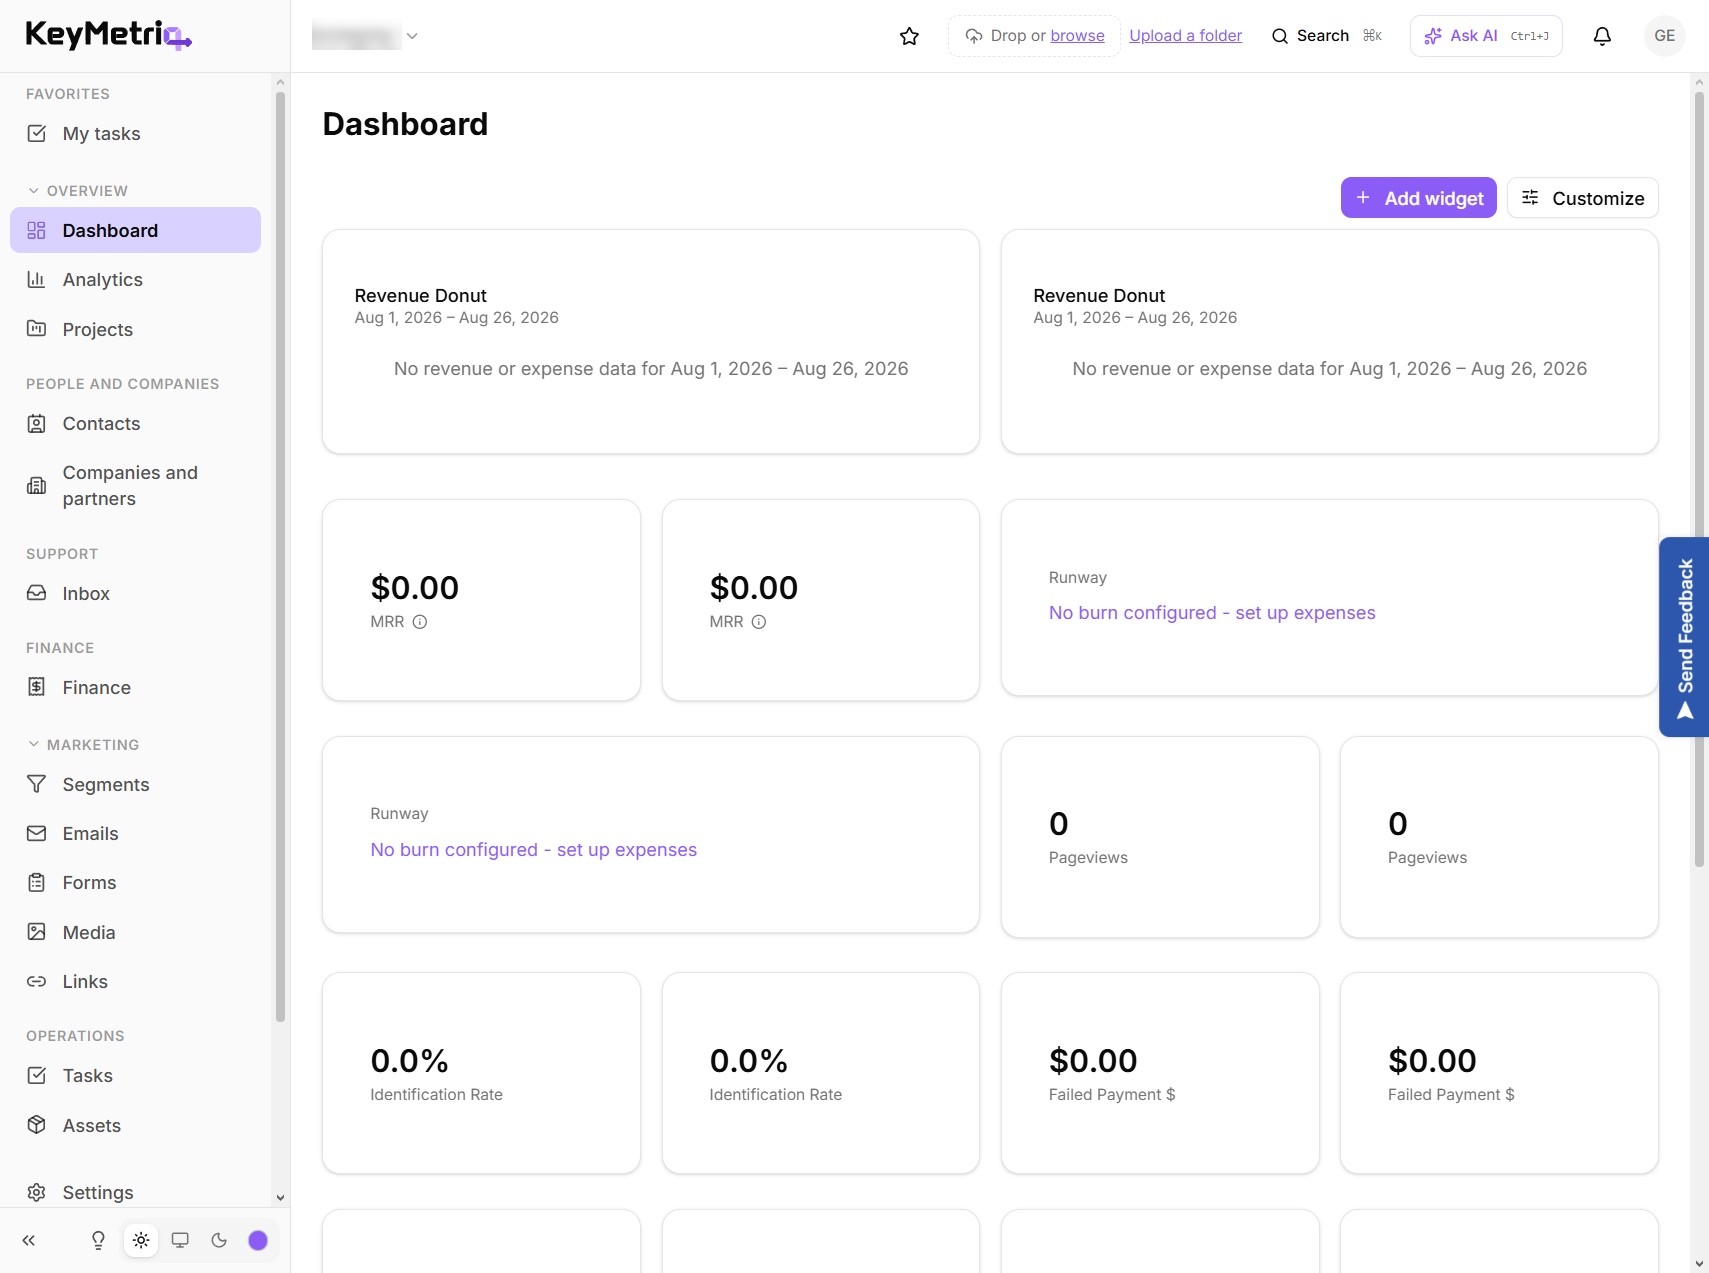The width and height of the screenshot is (1709, 1273).
Task: Open Projects from sidebar
Action: point(135,329)
